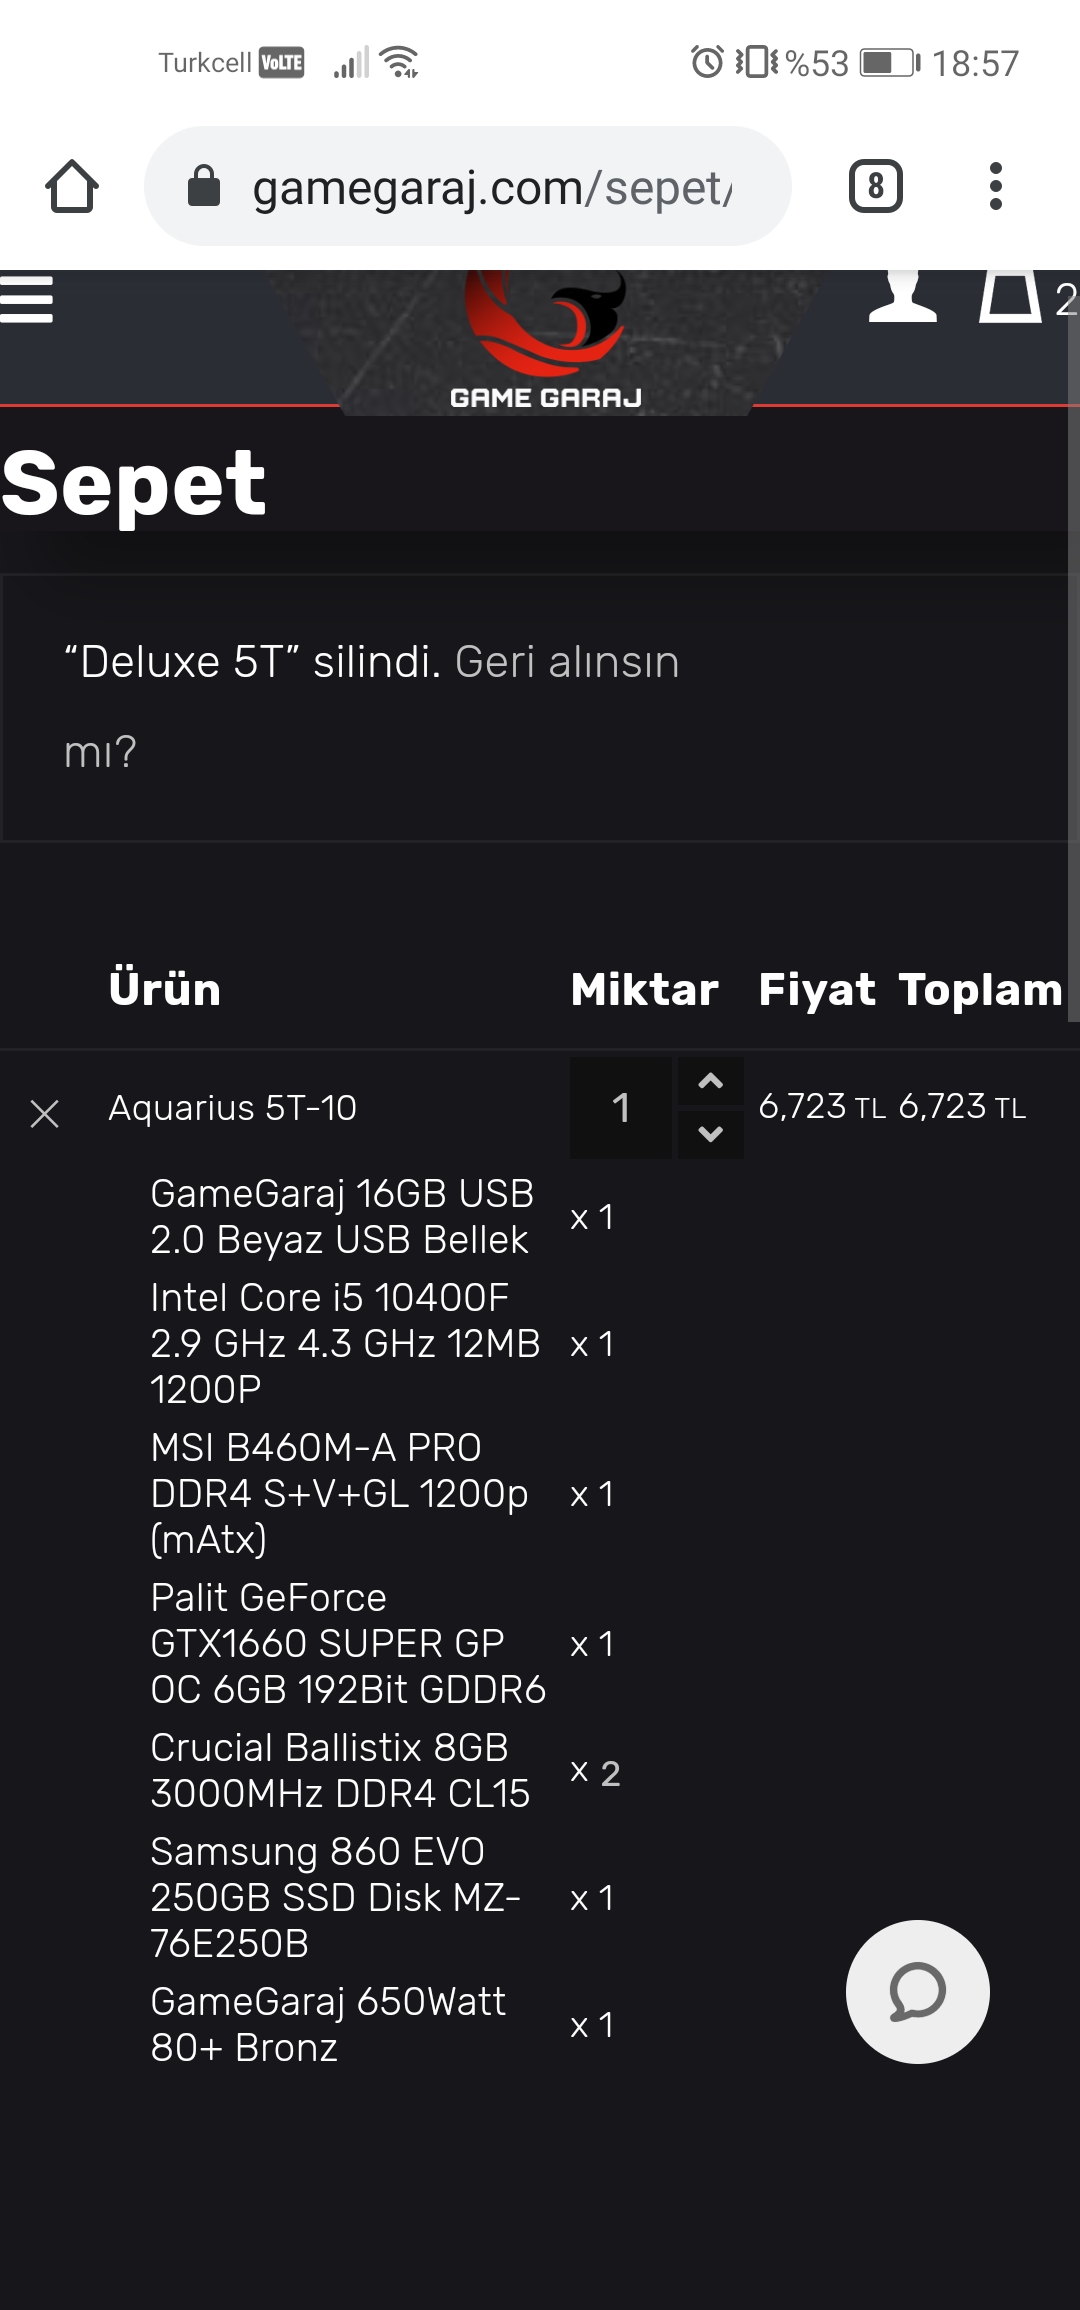This screenshot has height=2310, width=1080.
Task: Click the Game Garaj logo
Action: point(546,340)
